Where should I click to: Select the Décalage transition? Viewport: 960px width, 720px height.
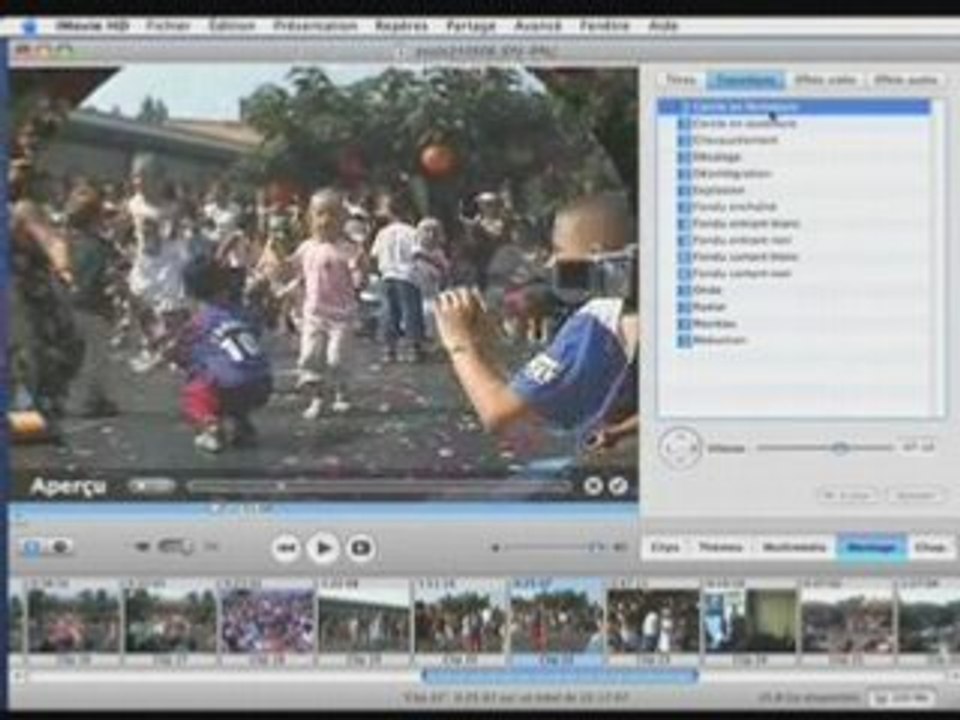click(x=794, y=157)
